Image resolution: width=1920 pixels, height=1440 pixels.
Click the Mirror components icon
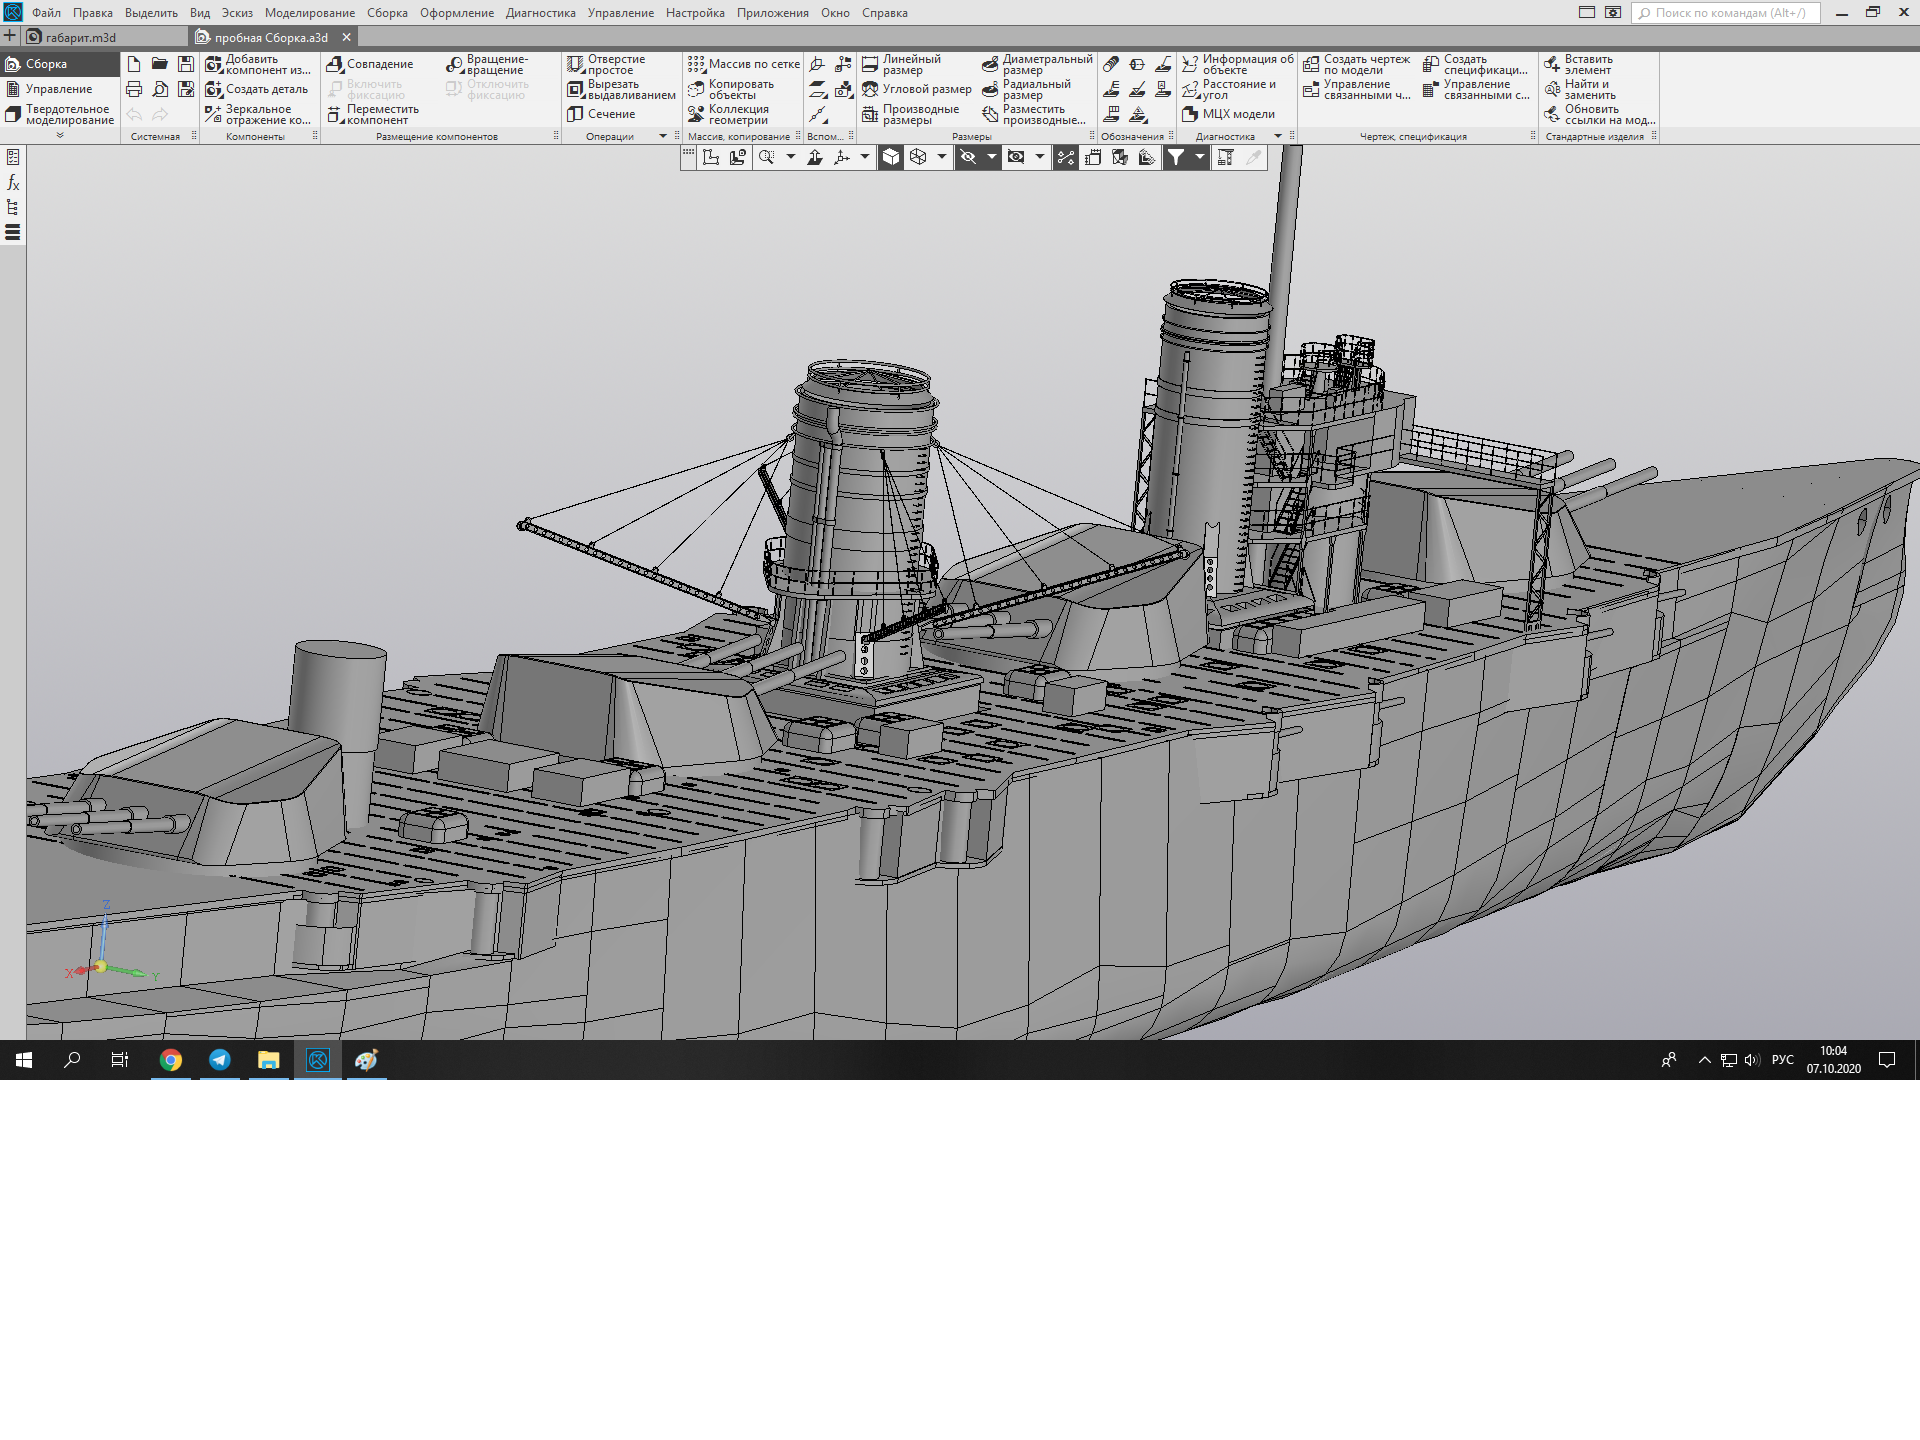coord(213,114)
